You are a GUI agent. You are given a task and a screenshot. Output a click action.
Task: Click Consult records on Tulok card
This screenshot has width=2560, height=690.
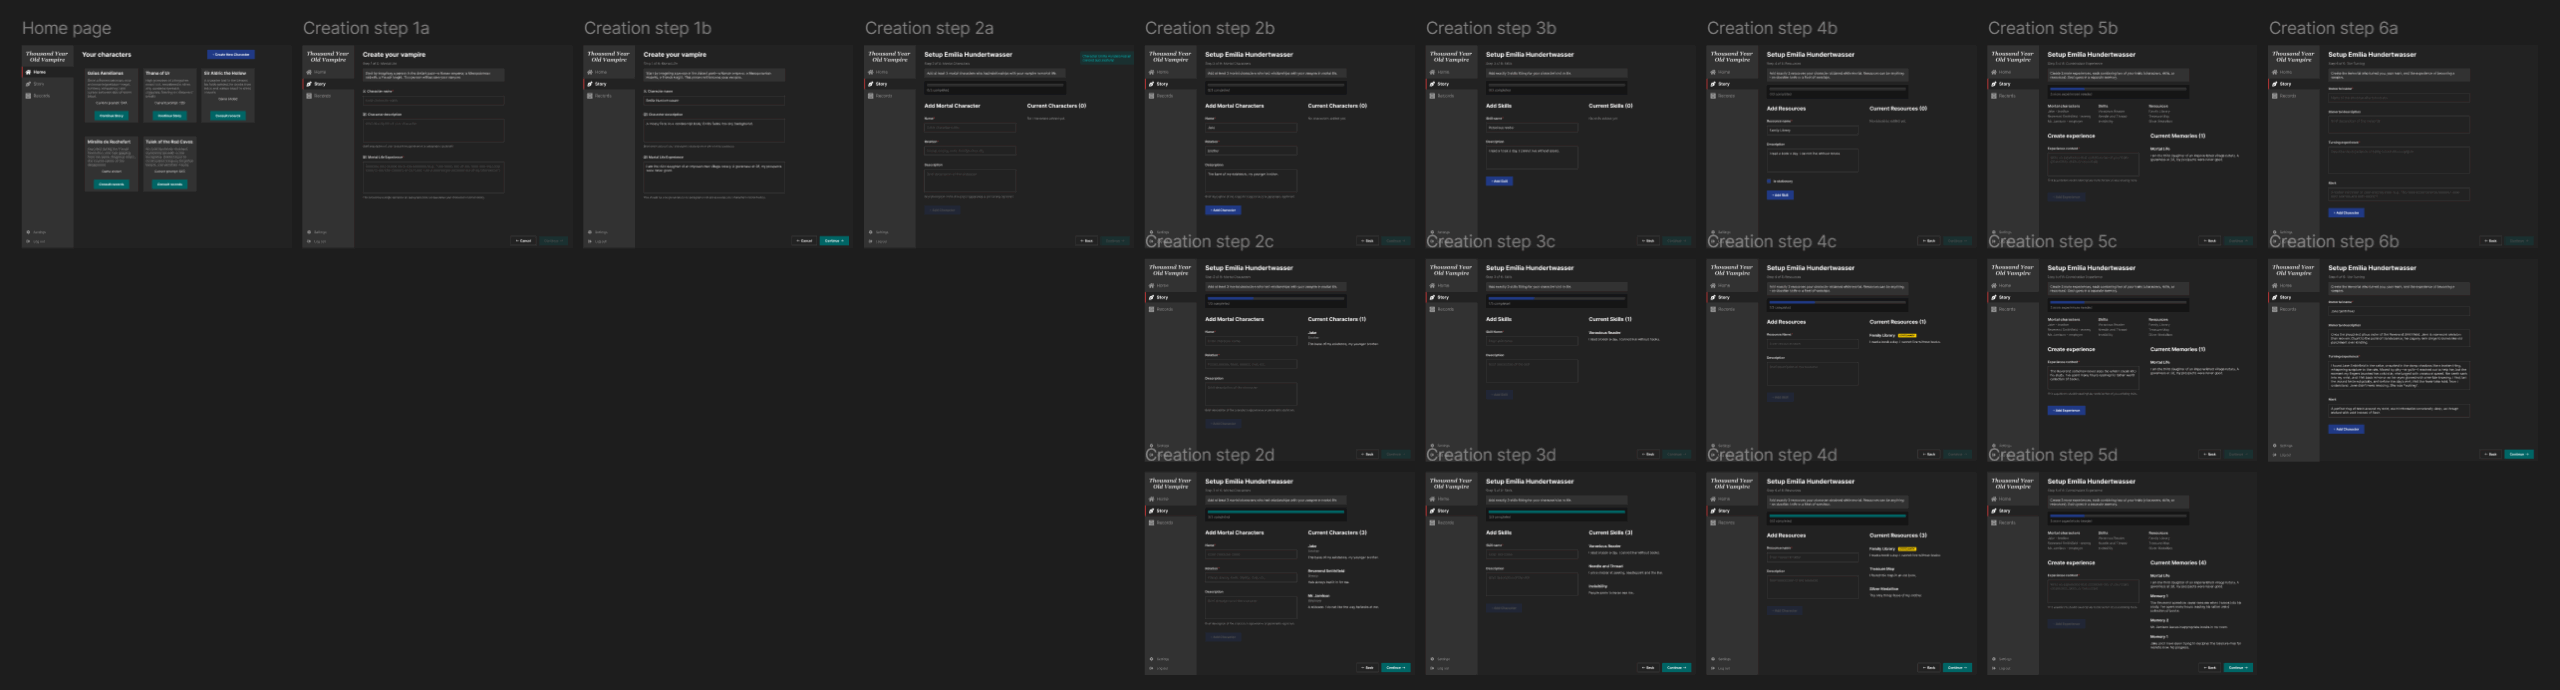[x=170, y=184]
